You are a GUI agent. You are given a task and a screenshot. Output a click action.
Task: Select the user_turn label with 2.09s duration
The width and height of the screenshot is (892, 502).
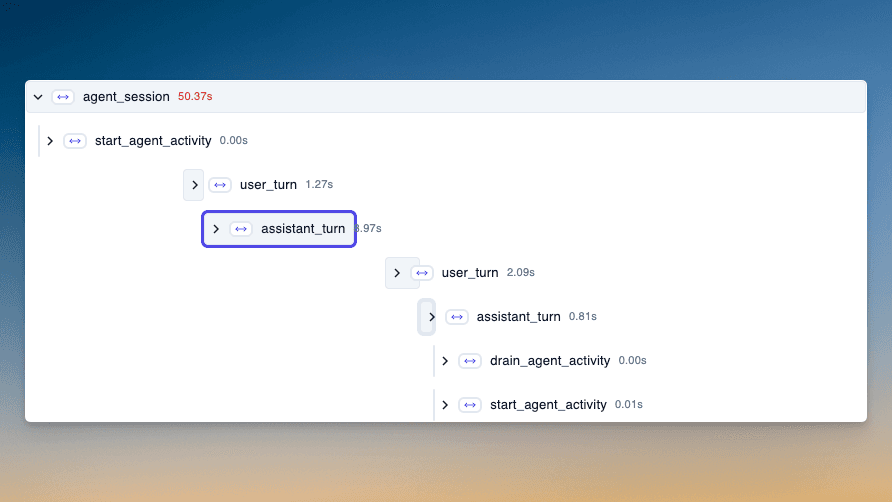pos(470,273)
